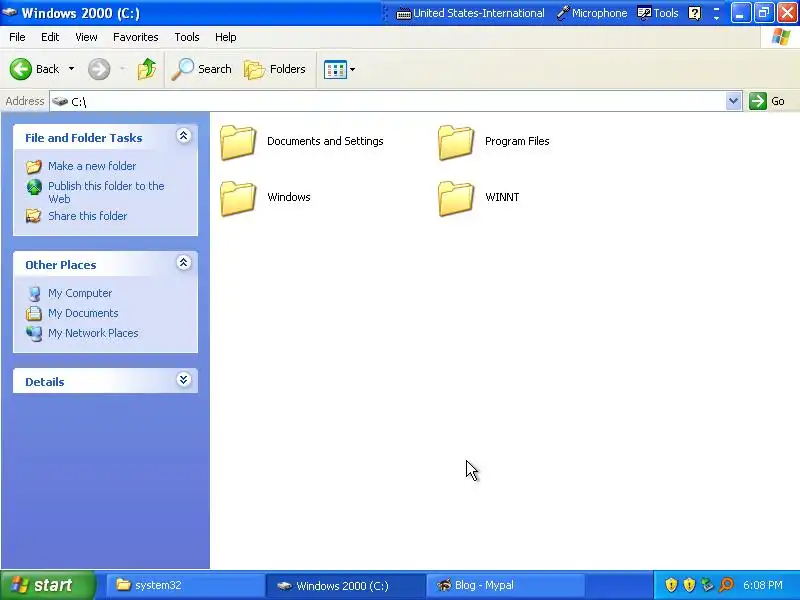The width and height of the screenshot is (800, 600).
Task: Switch to Windows 2000 (C:) taskbar button
Action: [345, 586]
